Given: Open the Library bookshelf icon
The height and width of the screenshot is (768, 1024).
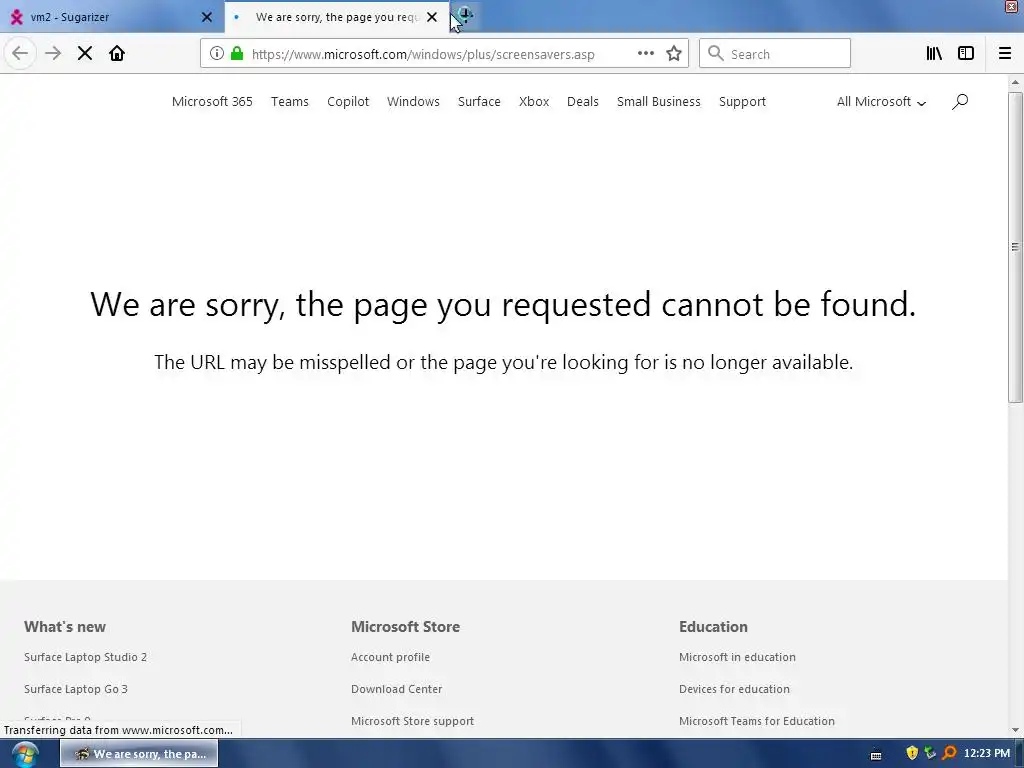Looking at the screenshot, I should click(x=934, y=54).
